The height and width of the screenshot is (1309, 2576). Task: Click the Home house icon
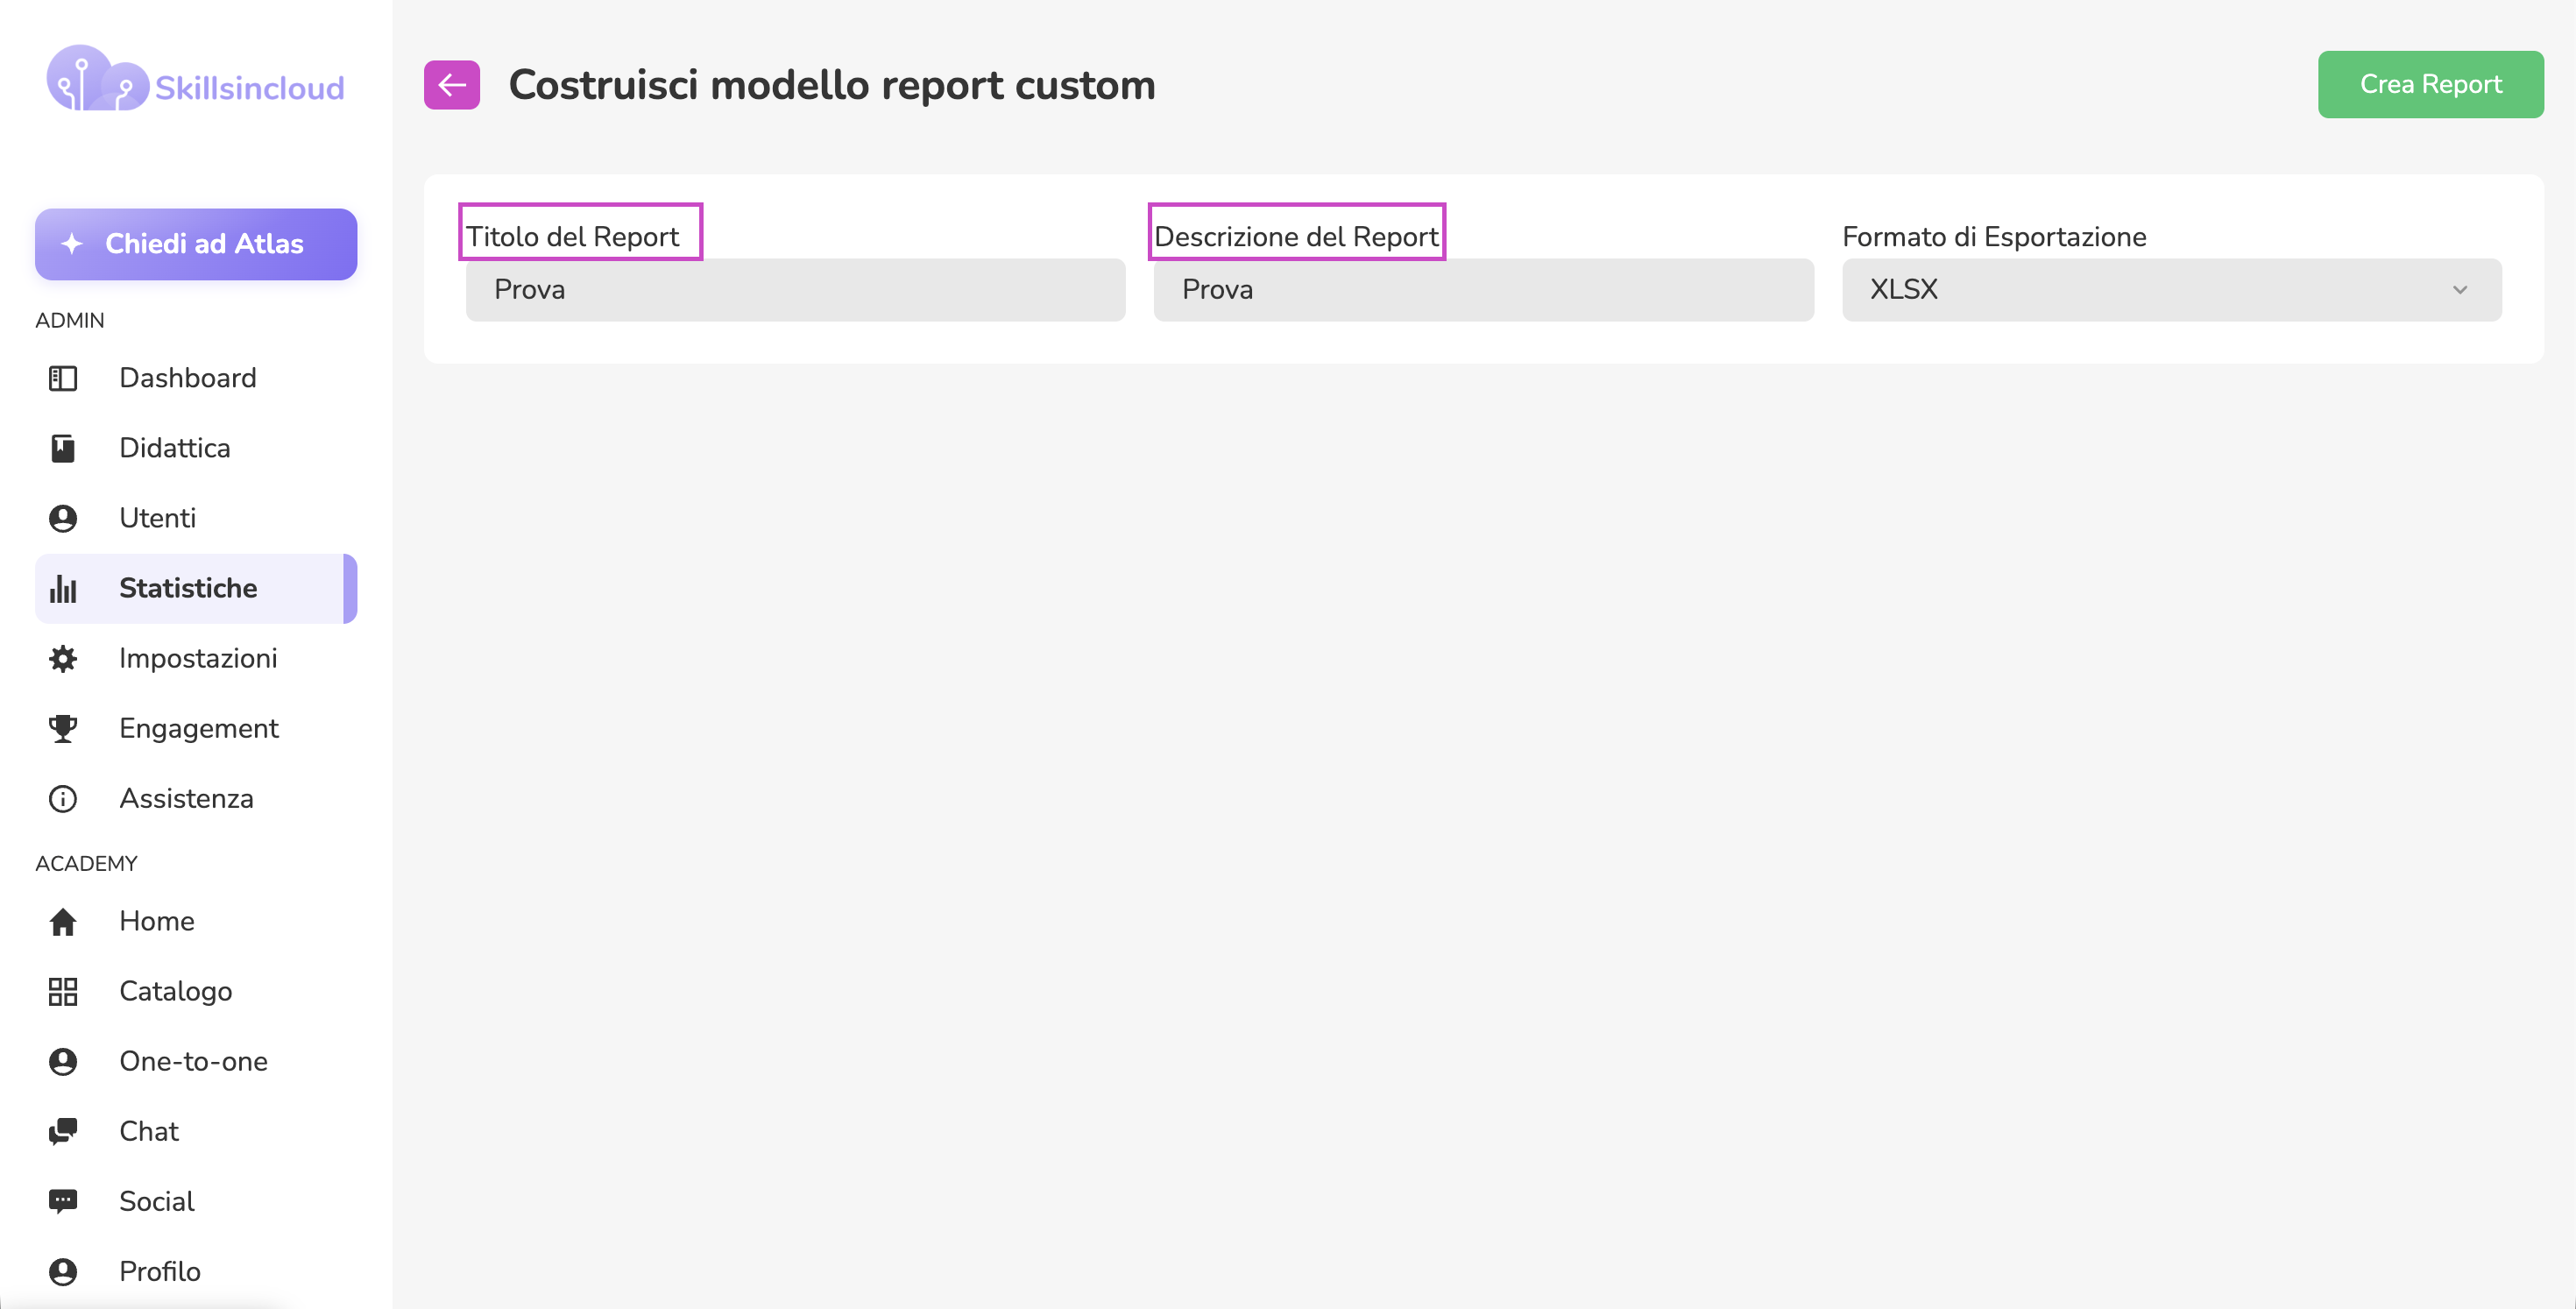63,921
